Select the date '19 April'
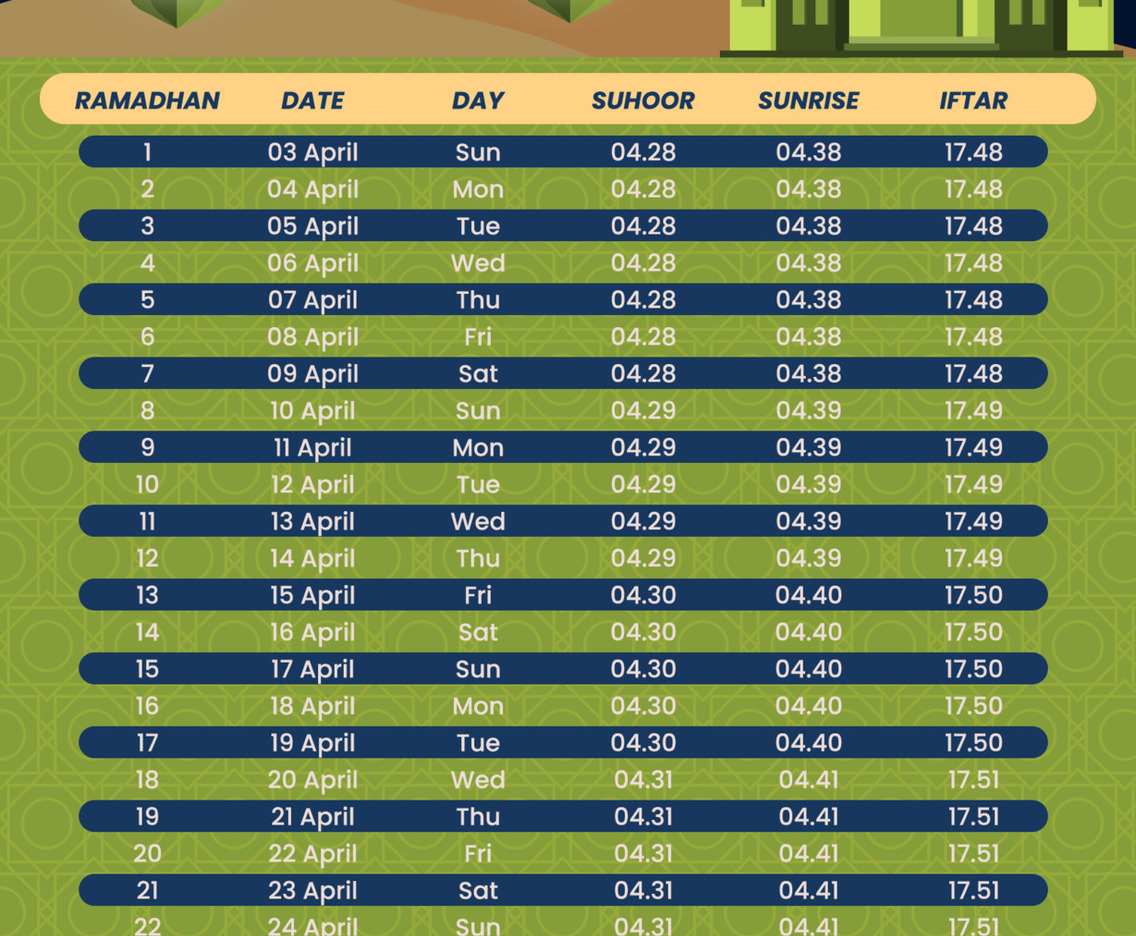Screen dimensions: 1136x936 (x=312, y=743)
